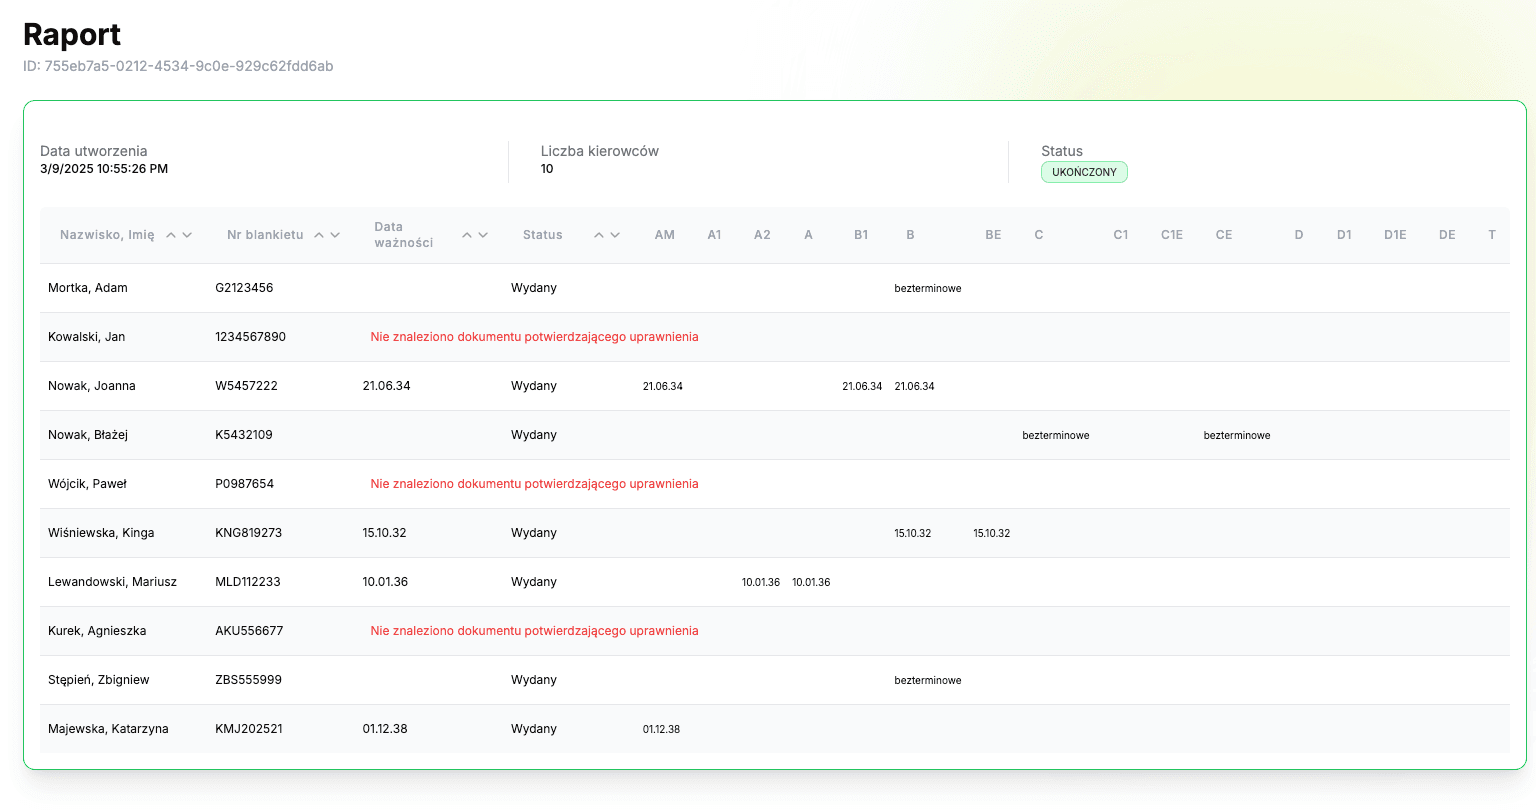Click the error message in Wójcik, Paweł row
The width and height of the screenshot is (1536, 810).
point(534,484)
